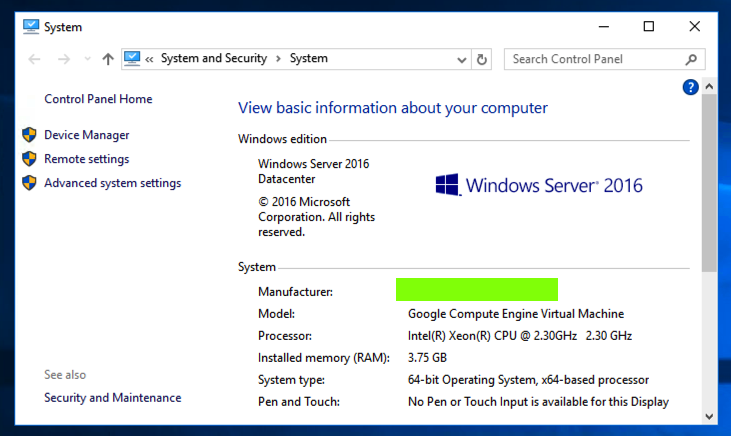Refresh the System page

[x=483, y=59]
